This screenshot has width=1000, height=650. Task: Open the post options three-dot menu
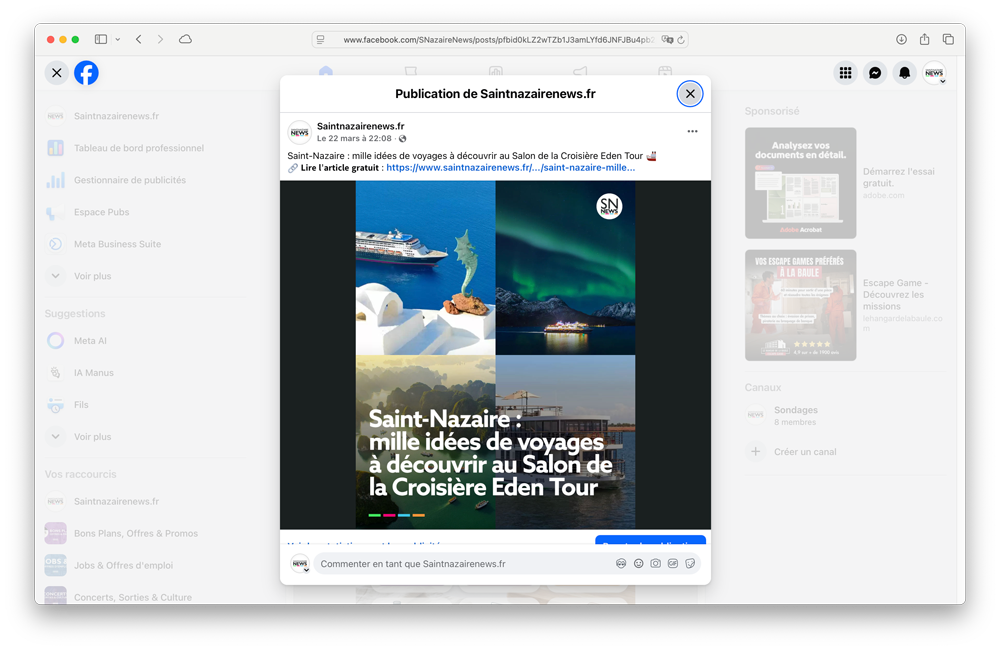[x=691, y=132]
